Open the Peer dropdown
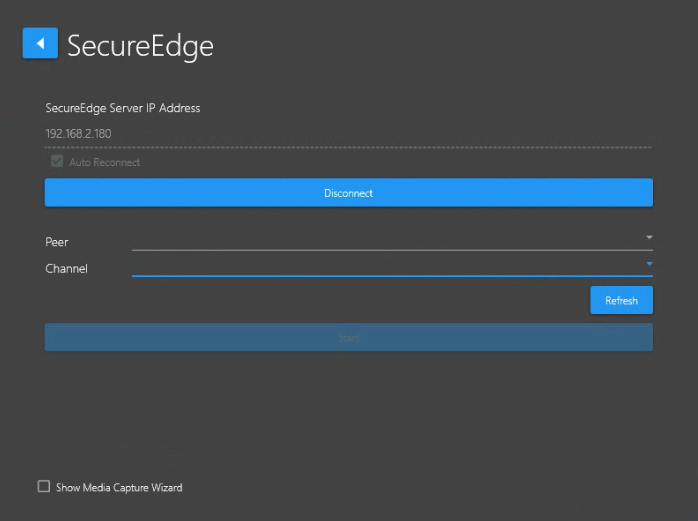This screenshot has height=521, width=698. [392, 240]
